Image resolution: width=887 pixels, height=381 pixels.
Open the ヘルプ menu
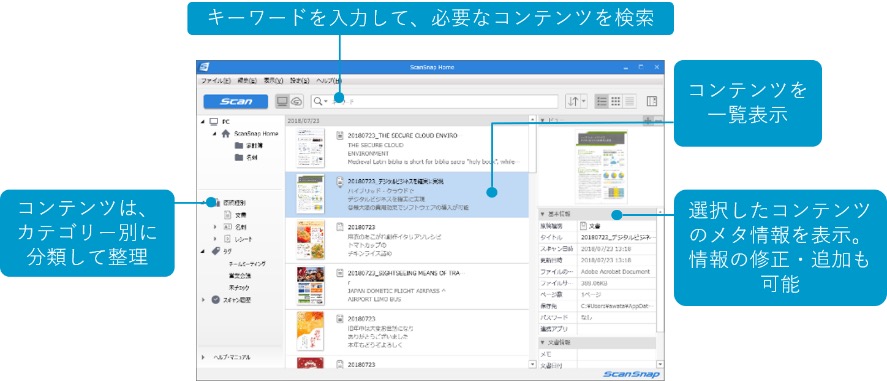point(329,81)
